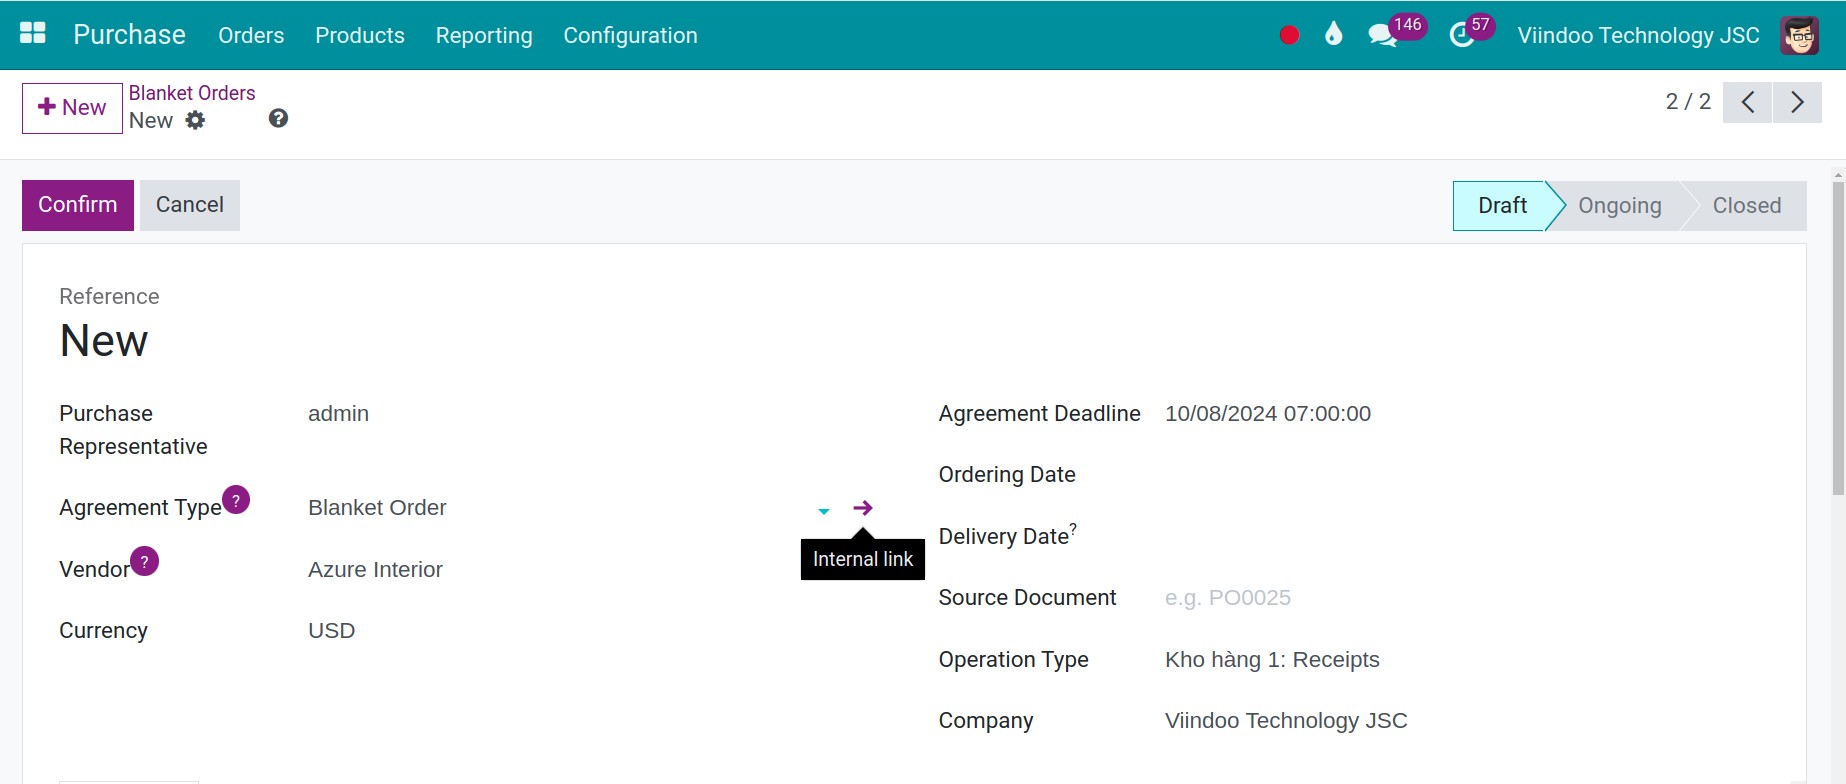The height and width of the screenshot is (784, 1846).
Task: Select the Draft status stage
Action: [1501, 206]
